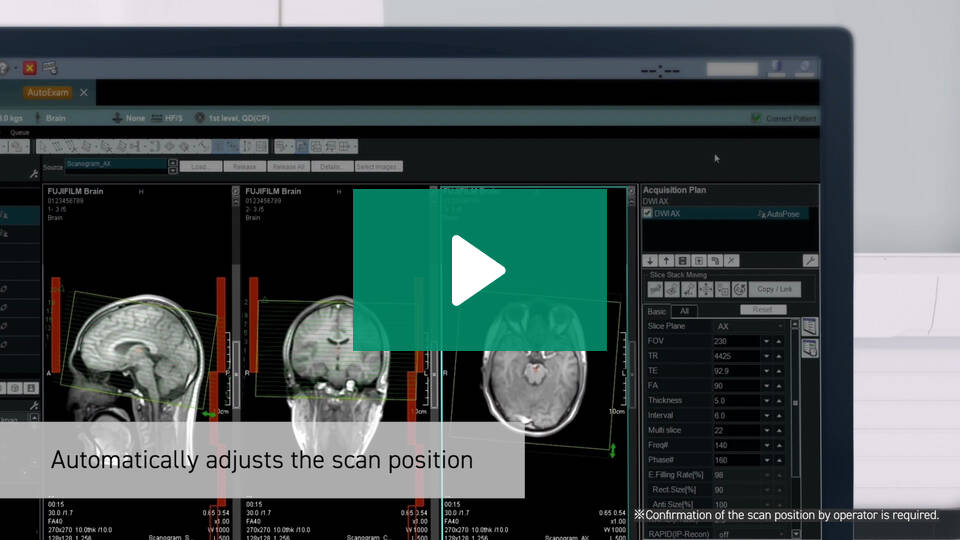
Task: Open the Slice Plane AX dropdown
Action: [751, 326]
